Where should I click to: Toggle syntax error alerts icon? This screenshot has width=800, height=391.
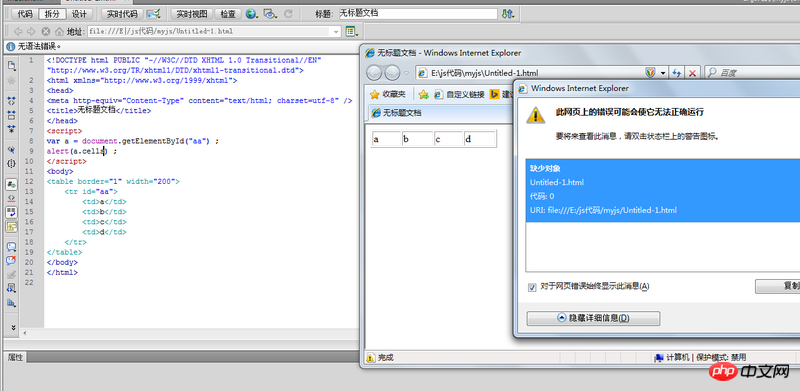(x=11, y=227)
